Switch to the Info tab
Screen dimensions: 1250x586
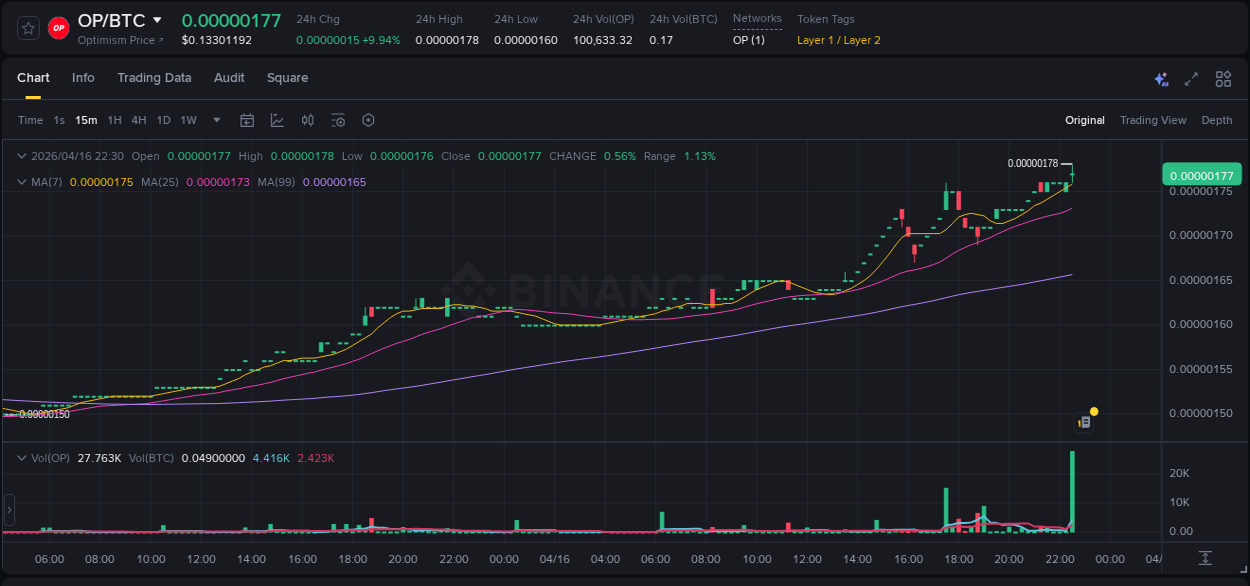pyautogui.click(x=83, y=78)
